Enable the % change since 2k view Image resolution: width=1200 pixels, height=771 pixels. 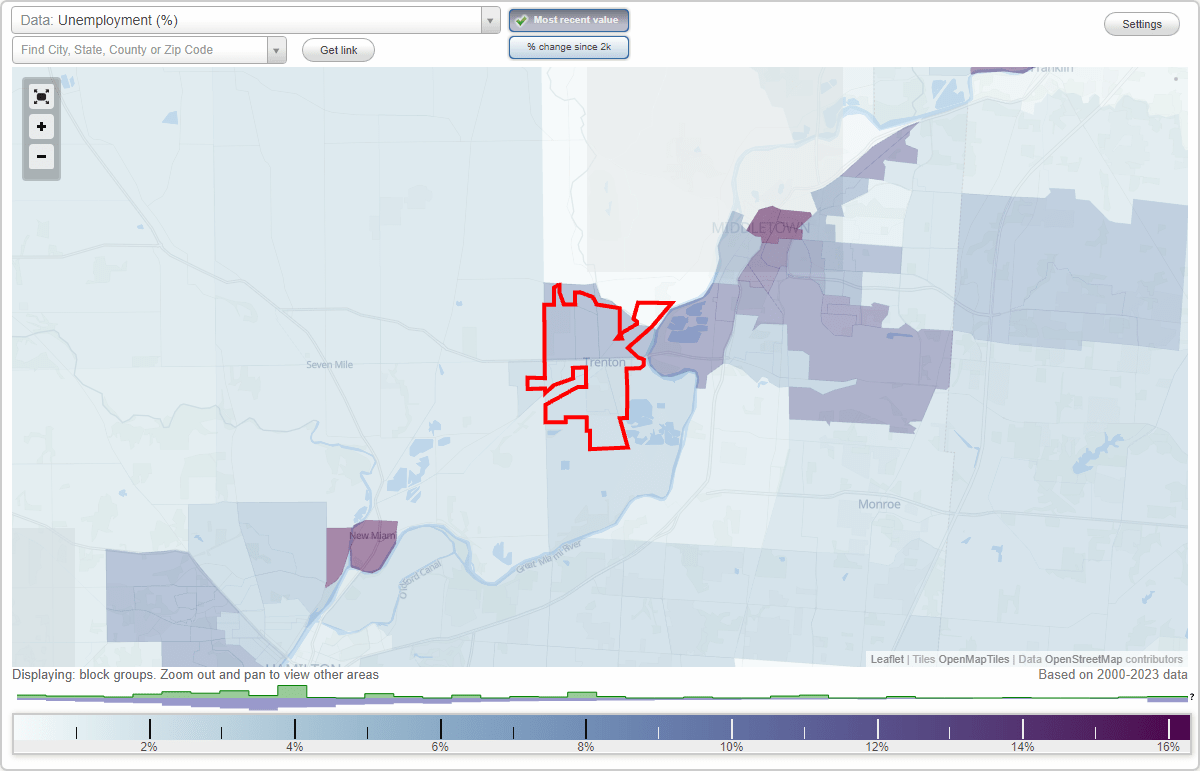click(568, 46)
